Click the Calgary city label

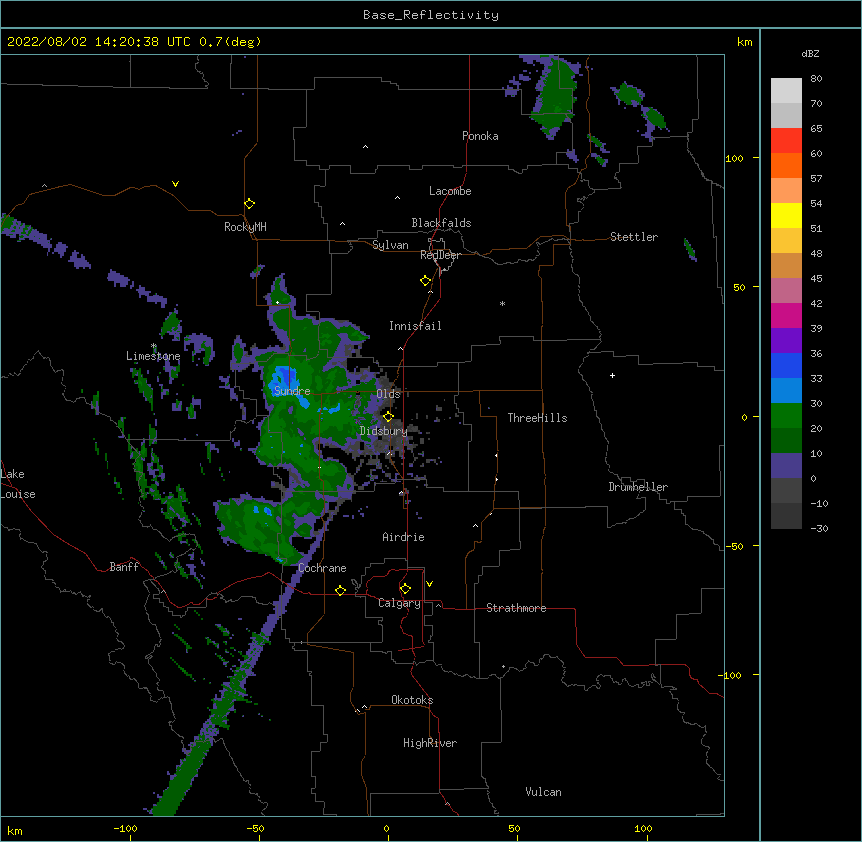point(399,603)
